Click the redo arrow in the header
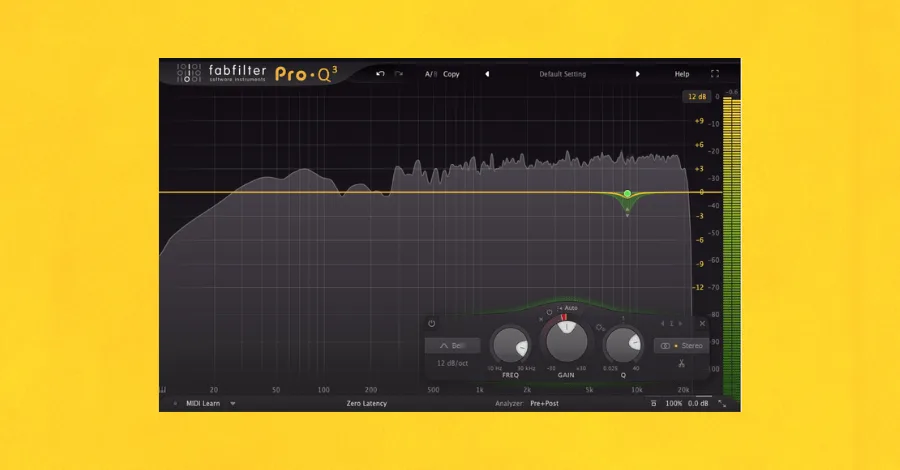This screenshot has height=470, width=900. point(399,73)
